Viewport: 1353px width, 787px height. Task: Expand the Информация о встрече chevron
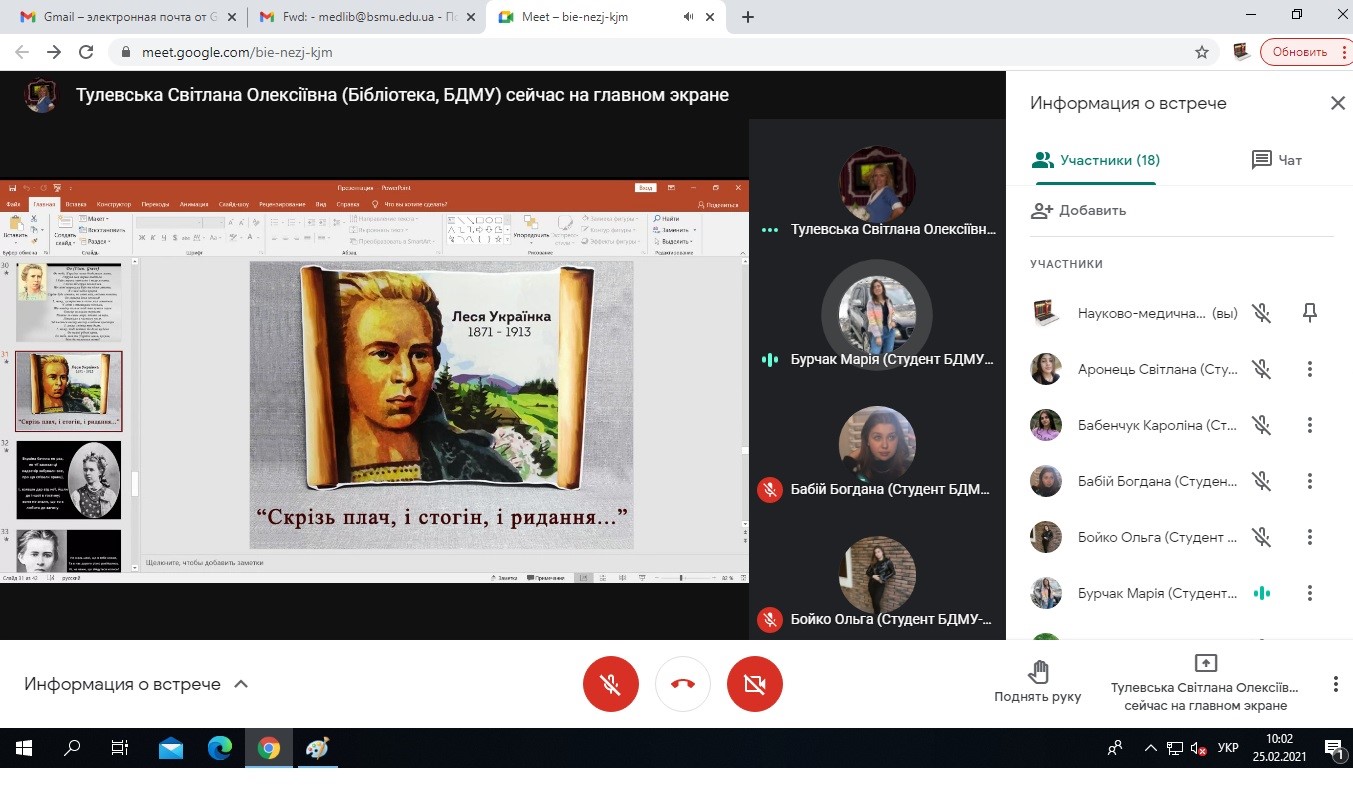pos(240,684)
